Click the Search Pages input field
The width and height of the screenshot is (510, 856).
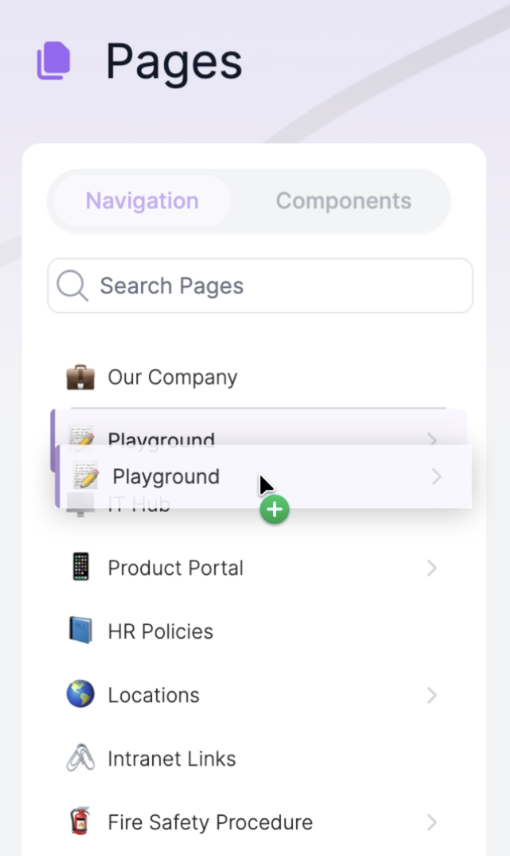pos(260,286)
